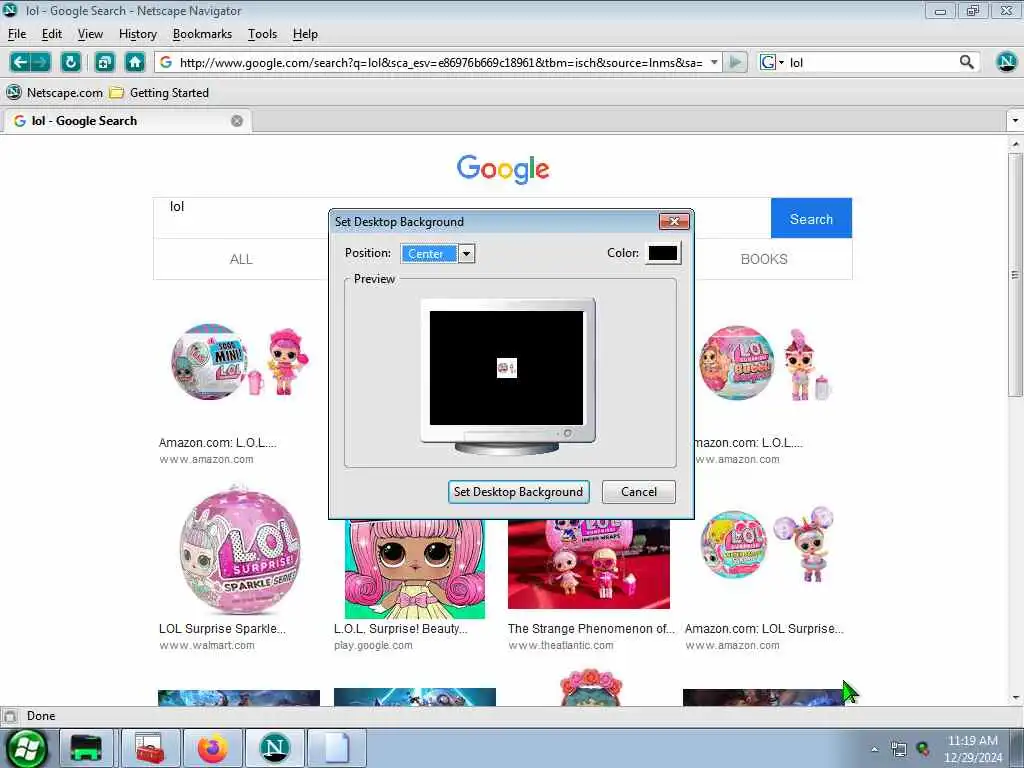Select the lol - Google Search tab
This screenshot has width=1024, height=768.
click(x=127, y=121)
